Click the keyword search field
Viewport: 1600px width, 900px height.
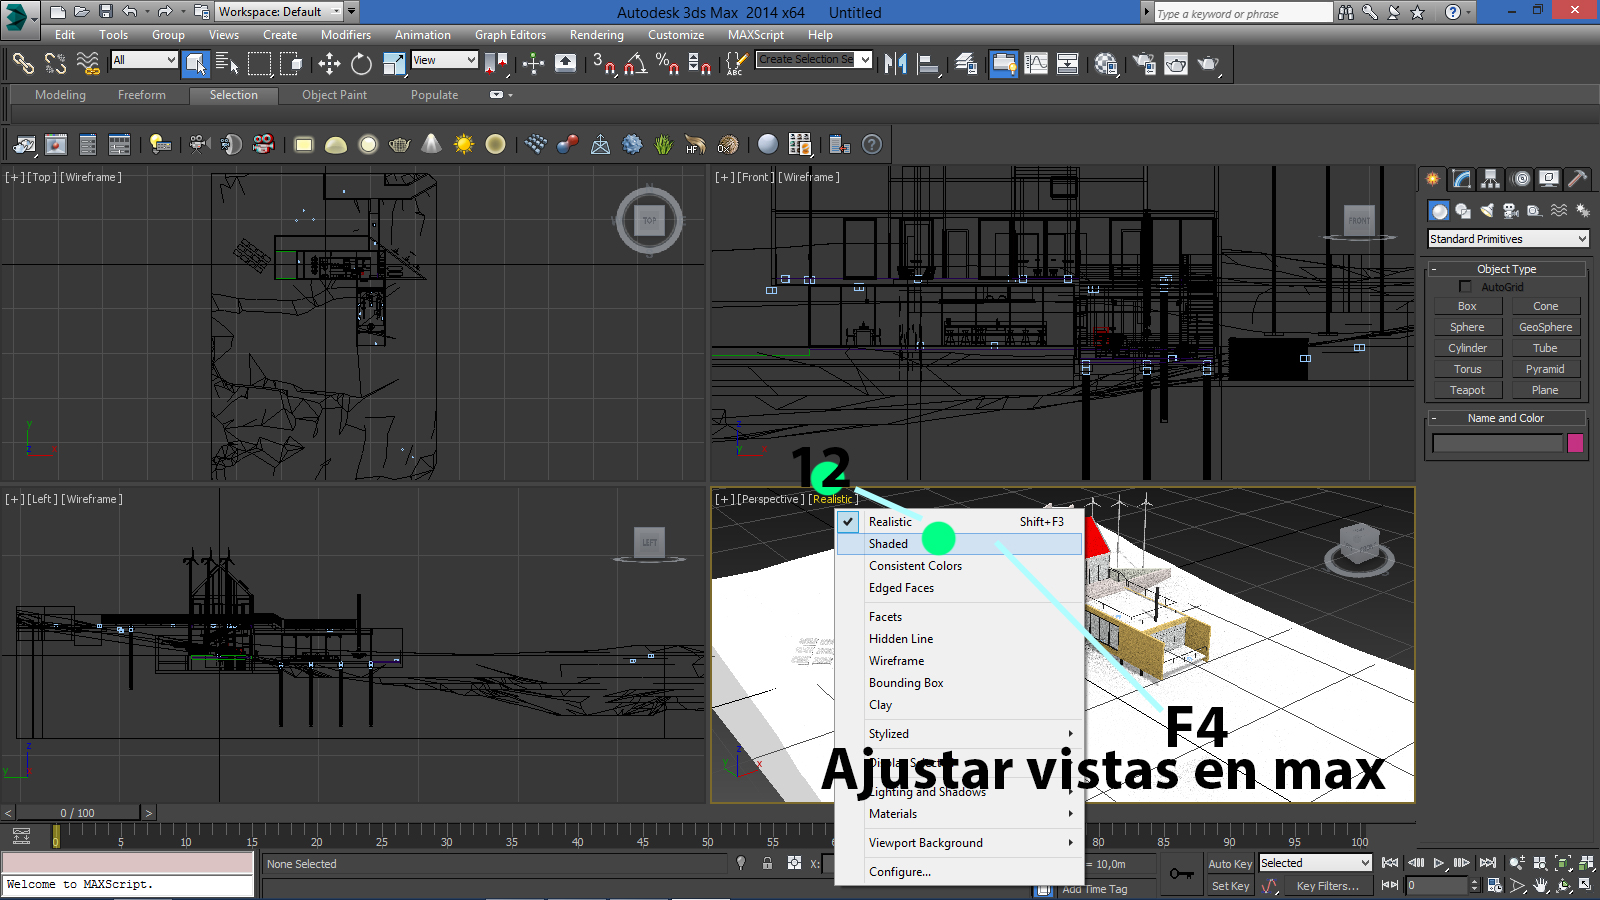1243,13
